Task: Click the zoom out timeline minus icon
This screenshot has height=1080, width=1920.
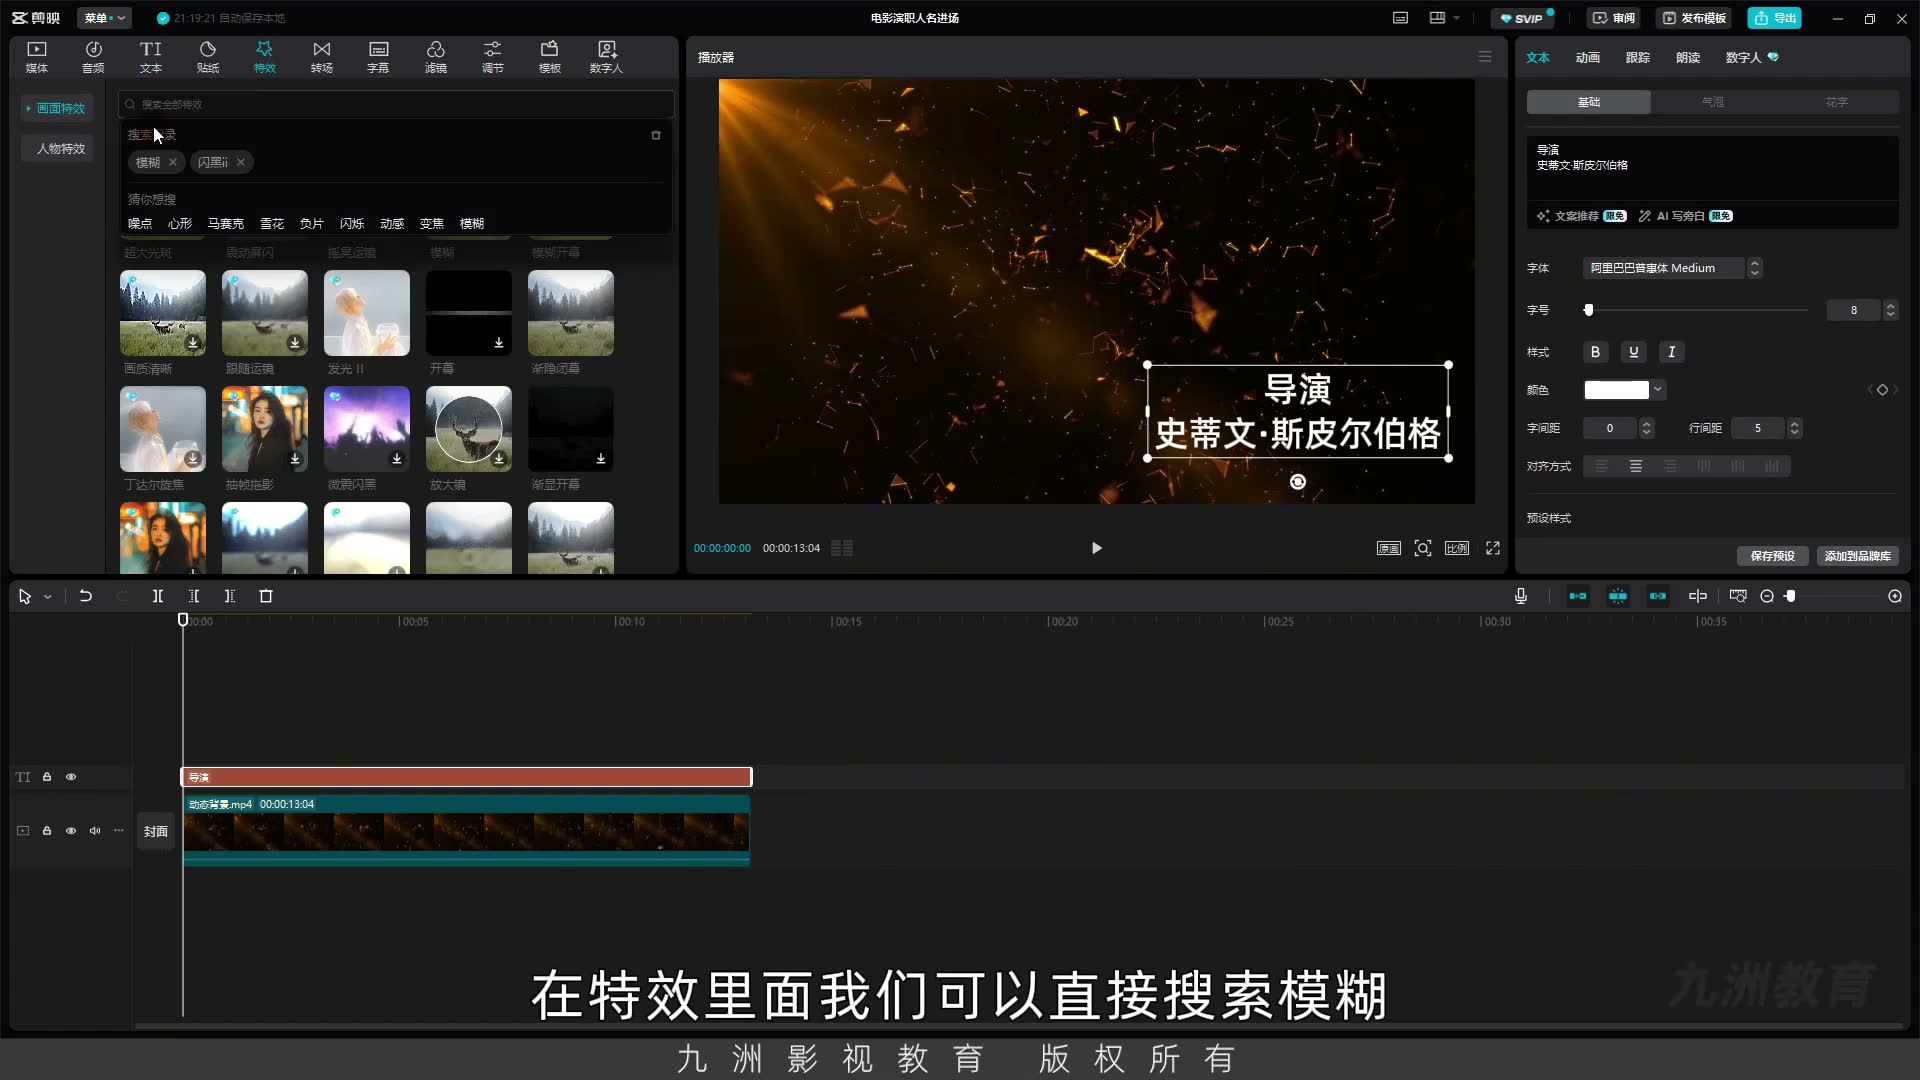Action: pos(1767,596)
